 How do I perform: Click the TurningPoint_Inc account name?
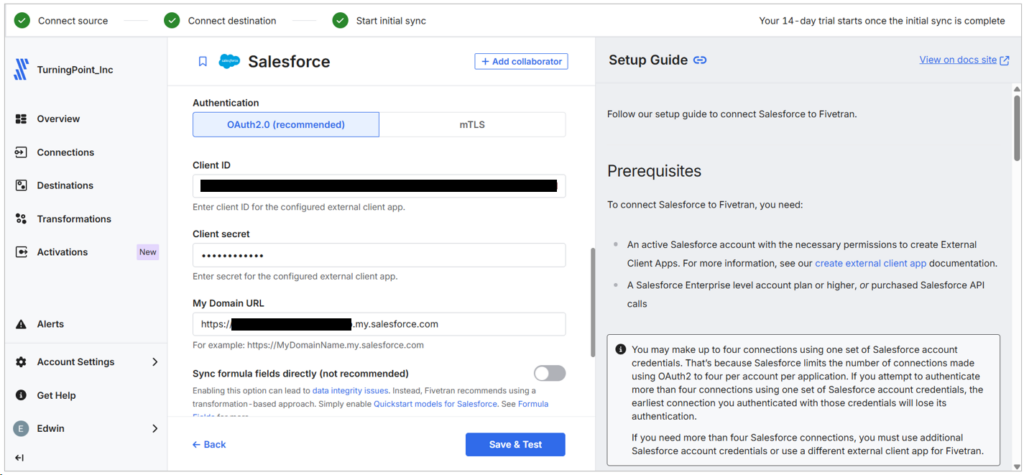tap(75, 70)
